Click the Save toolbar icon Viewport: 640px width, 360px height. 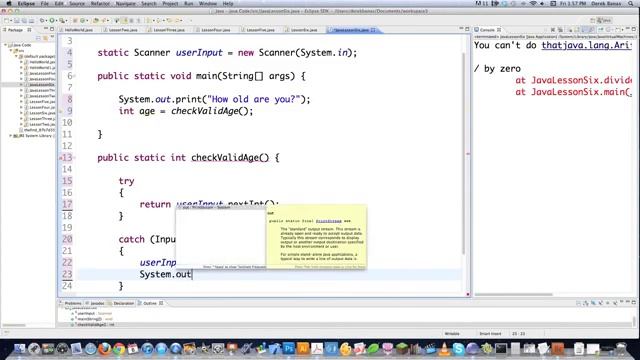(x=17, y=20)
